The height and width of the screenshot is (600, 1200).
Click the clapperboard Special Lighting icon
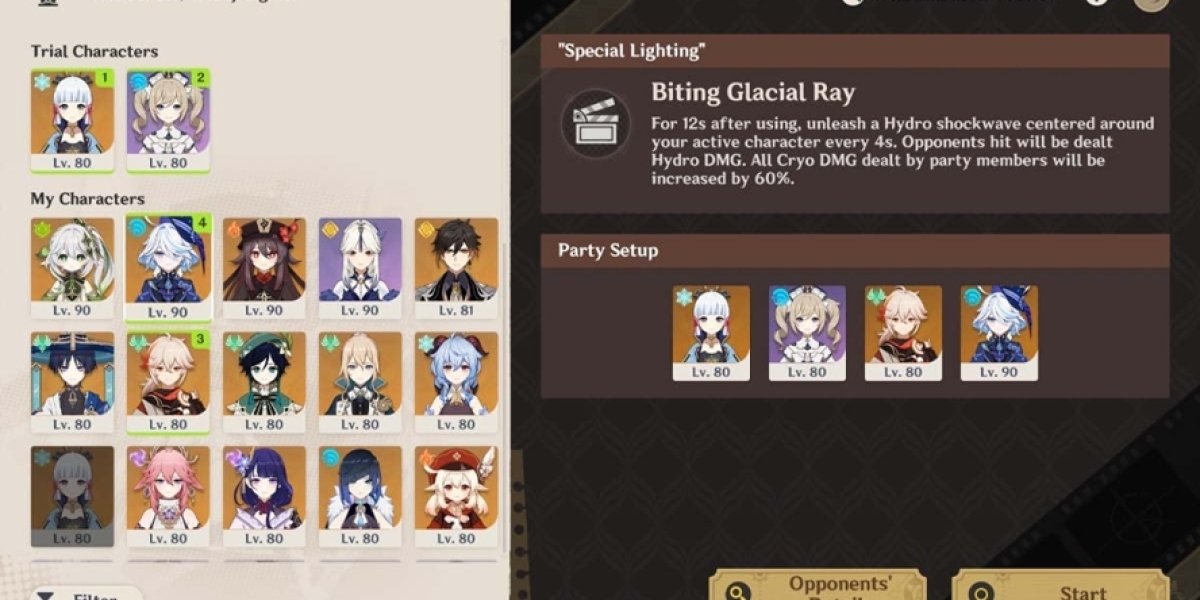pyautogui.click(x=595, y=123)
